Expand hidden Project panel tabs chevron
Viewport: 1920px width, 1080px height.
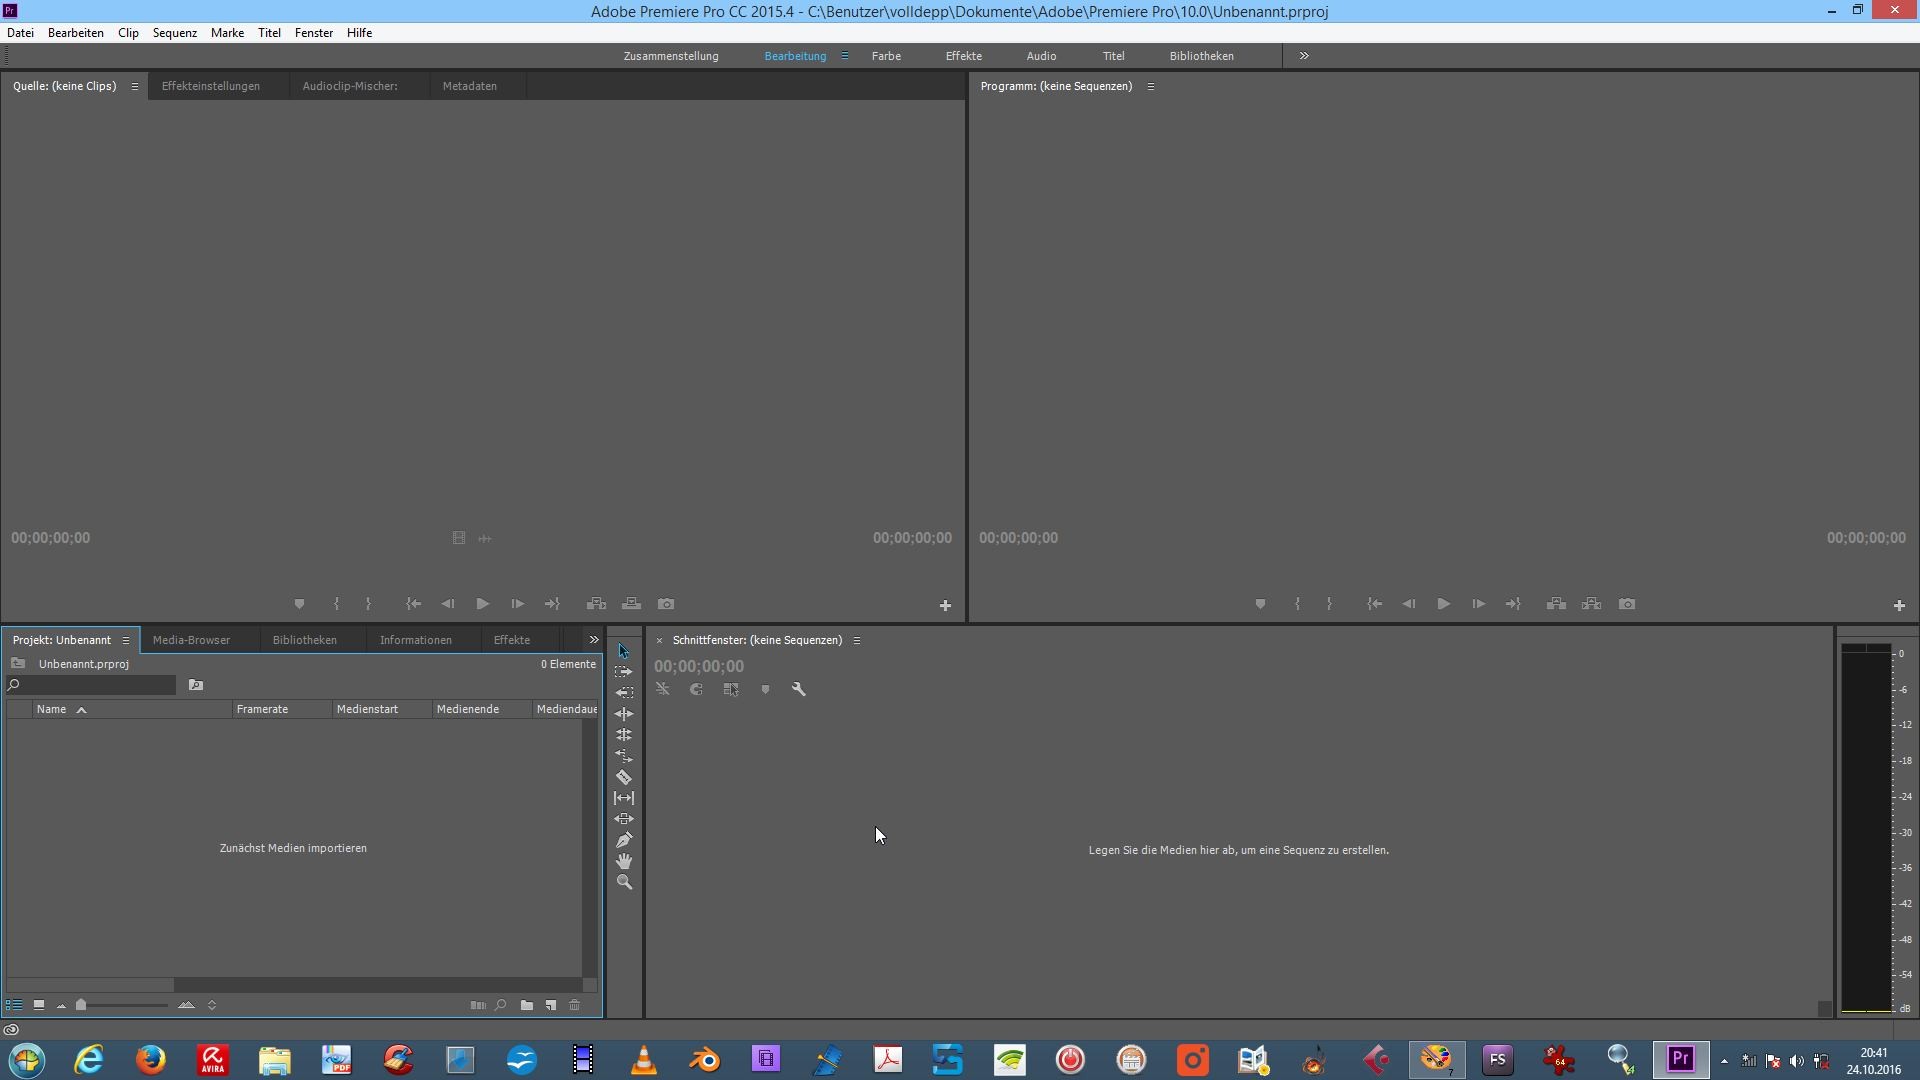pos(594,640)
